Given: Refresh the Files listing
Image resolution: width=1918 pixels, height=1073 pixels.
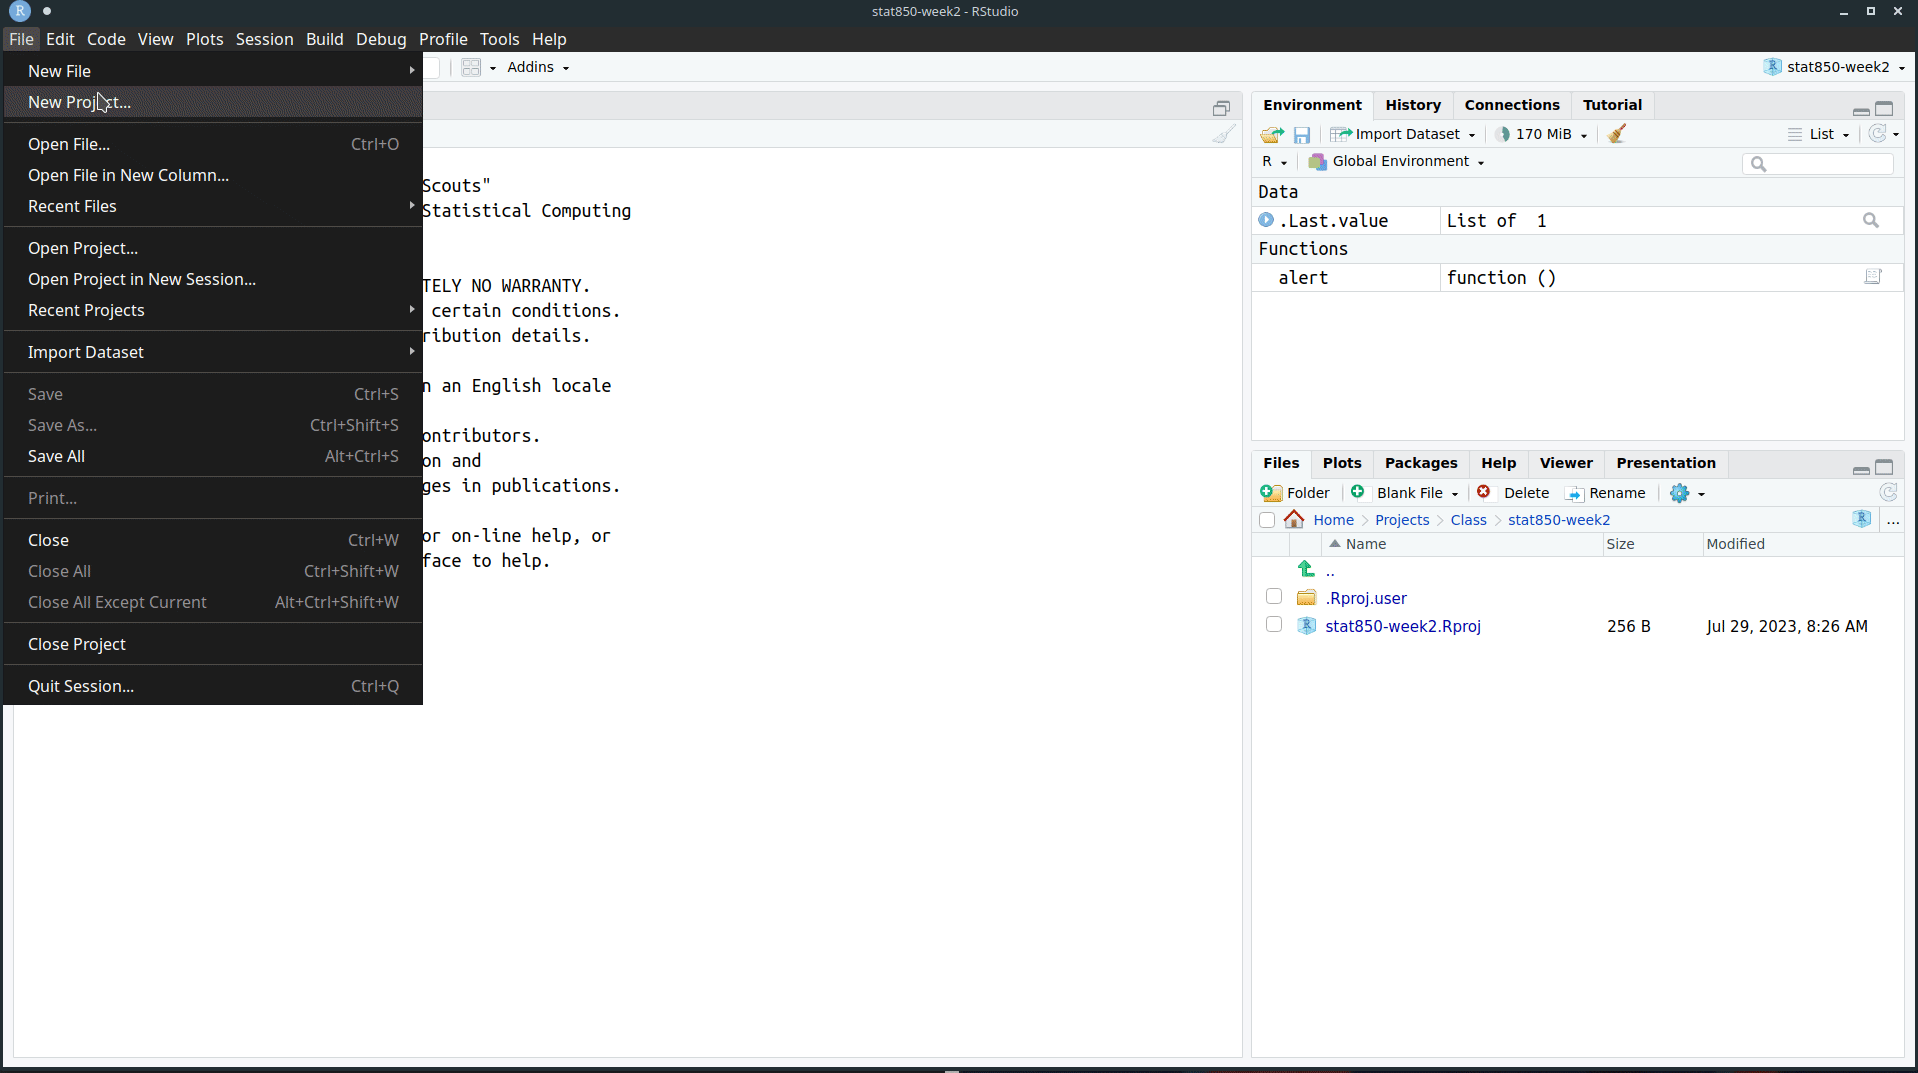Looking at the screenshot, I should coord(1889,492).
